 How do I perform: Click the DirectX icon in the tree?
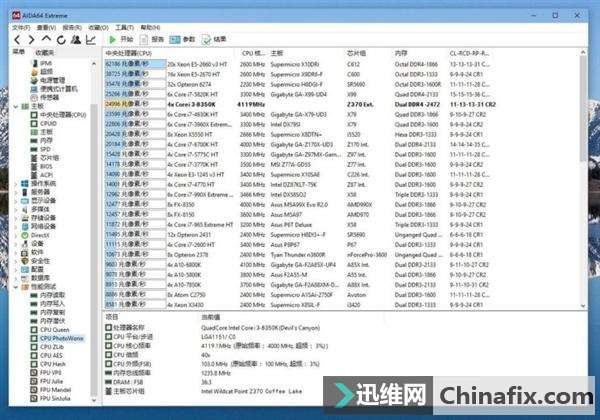click(x=25, y=235)
